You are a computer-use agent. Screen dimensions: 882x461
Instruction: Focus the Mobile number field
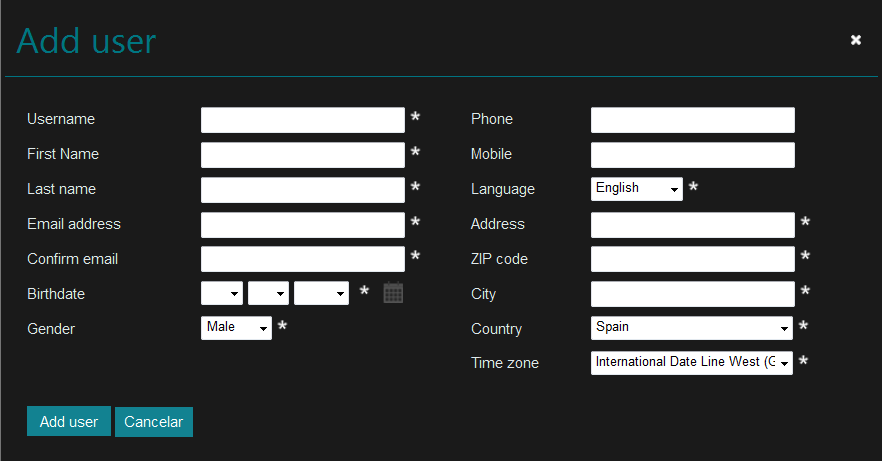coord(692,155)
